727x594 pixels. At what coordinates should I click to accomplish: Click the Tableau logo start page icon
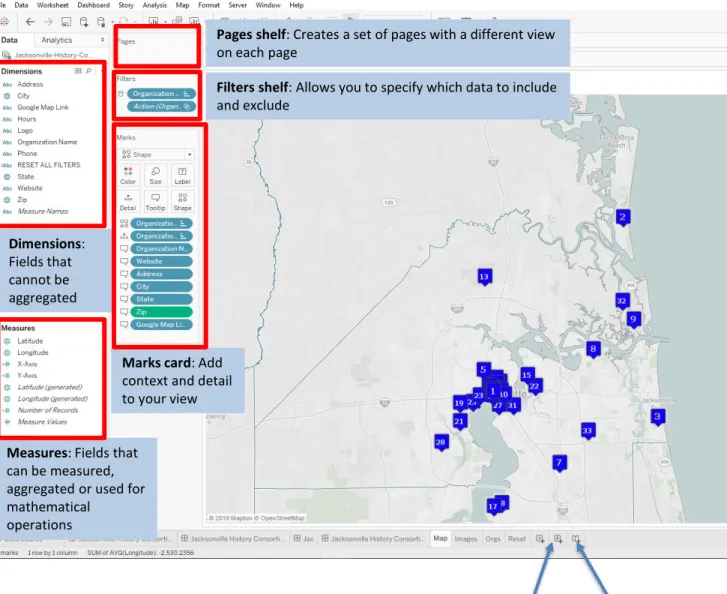4,21
